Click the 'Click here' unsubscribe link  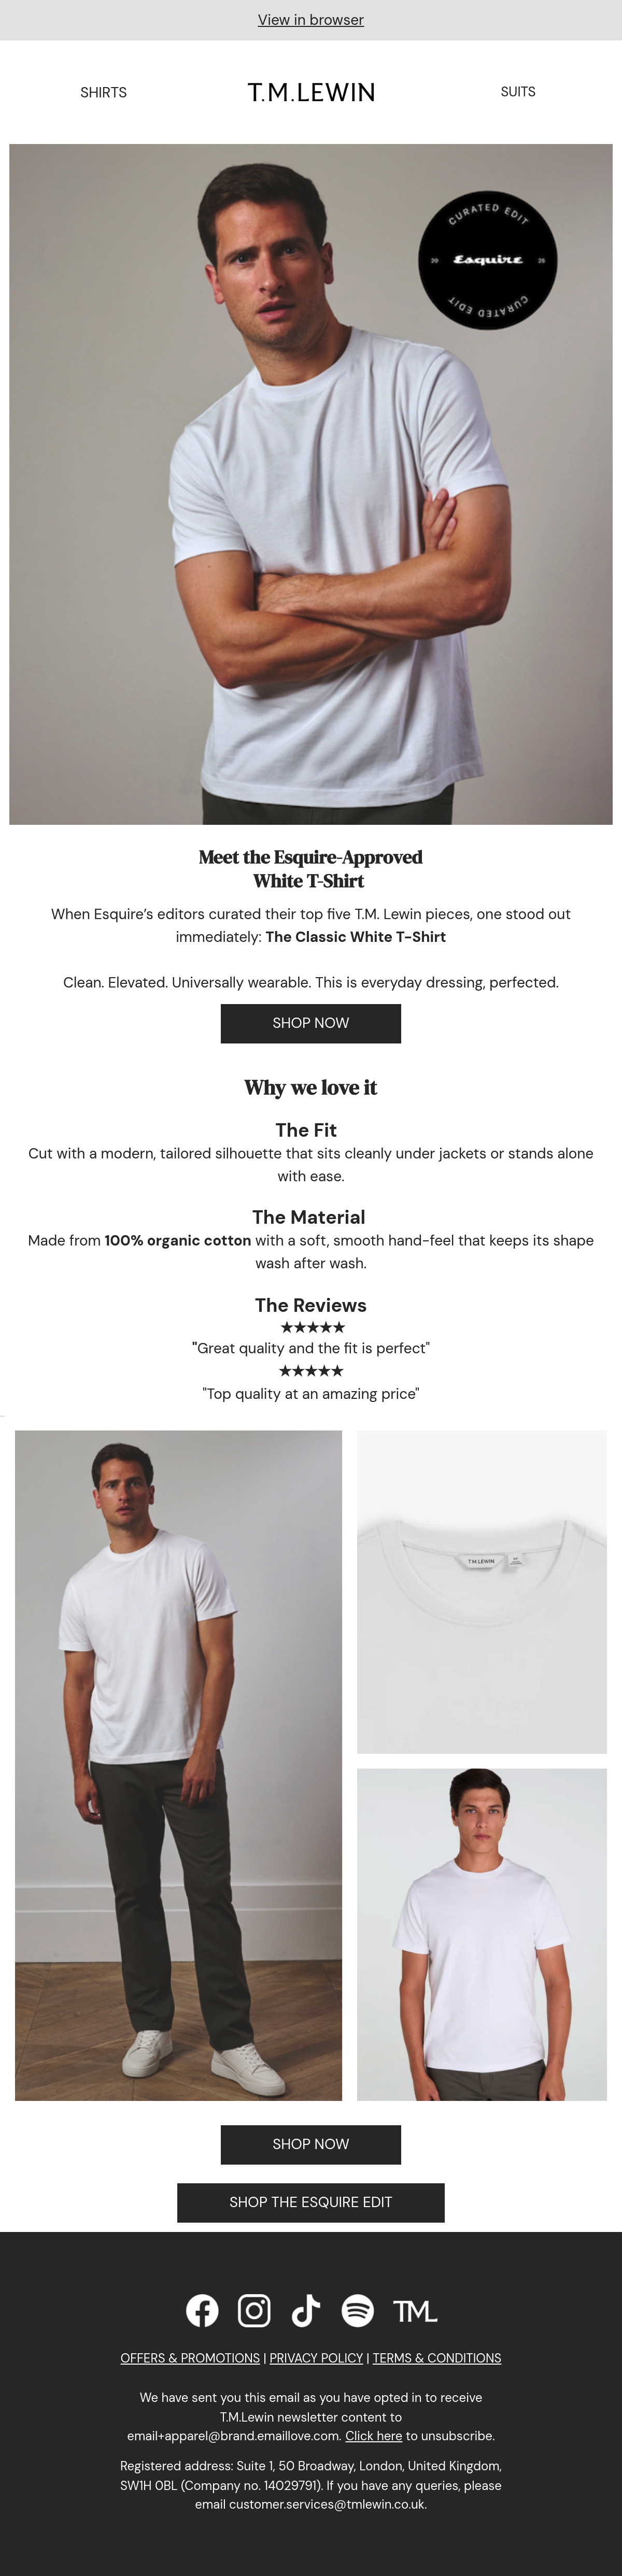point(374,2436)
